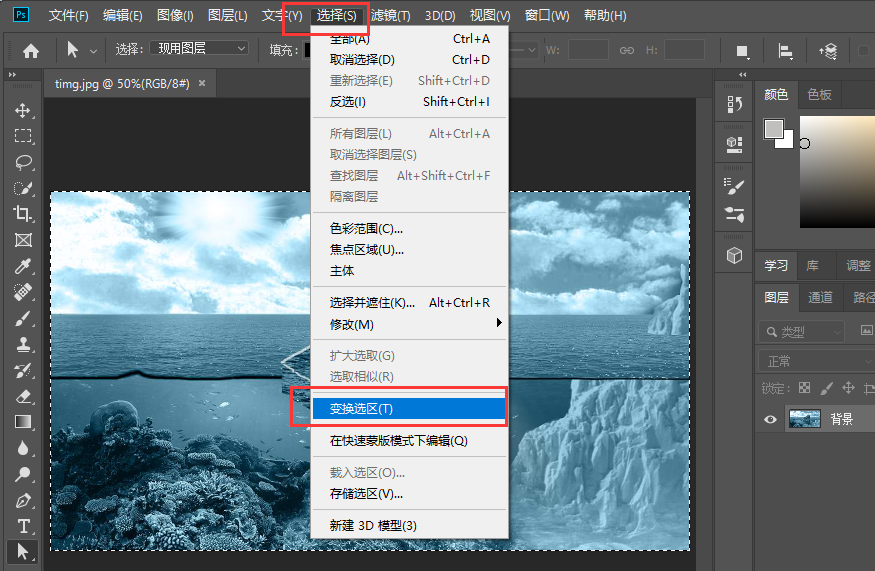Select the Lasso tool
This screenshot has height=571, width=875.
click(x=23, y=162)
